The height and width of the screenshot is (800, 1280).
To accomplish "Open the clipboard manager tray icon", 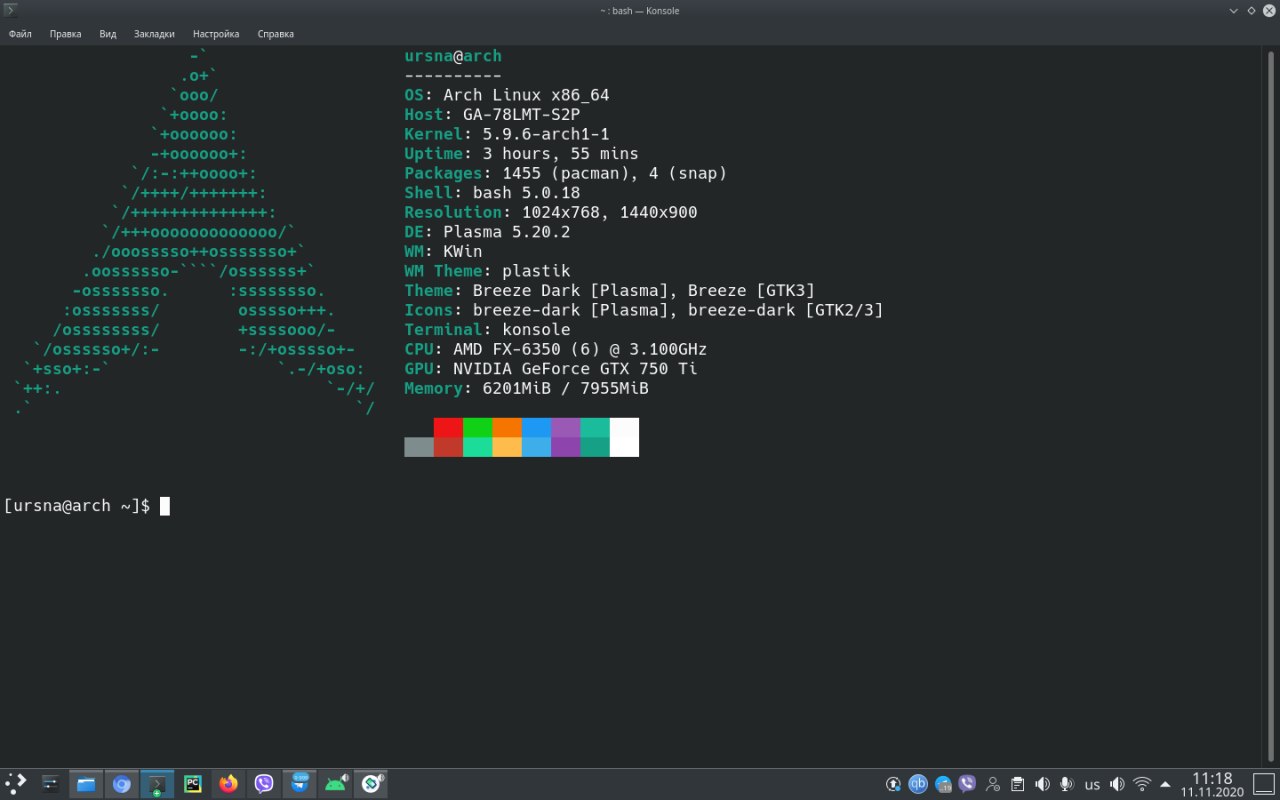I will click(x=1017, y=784).
